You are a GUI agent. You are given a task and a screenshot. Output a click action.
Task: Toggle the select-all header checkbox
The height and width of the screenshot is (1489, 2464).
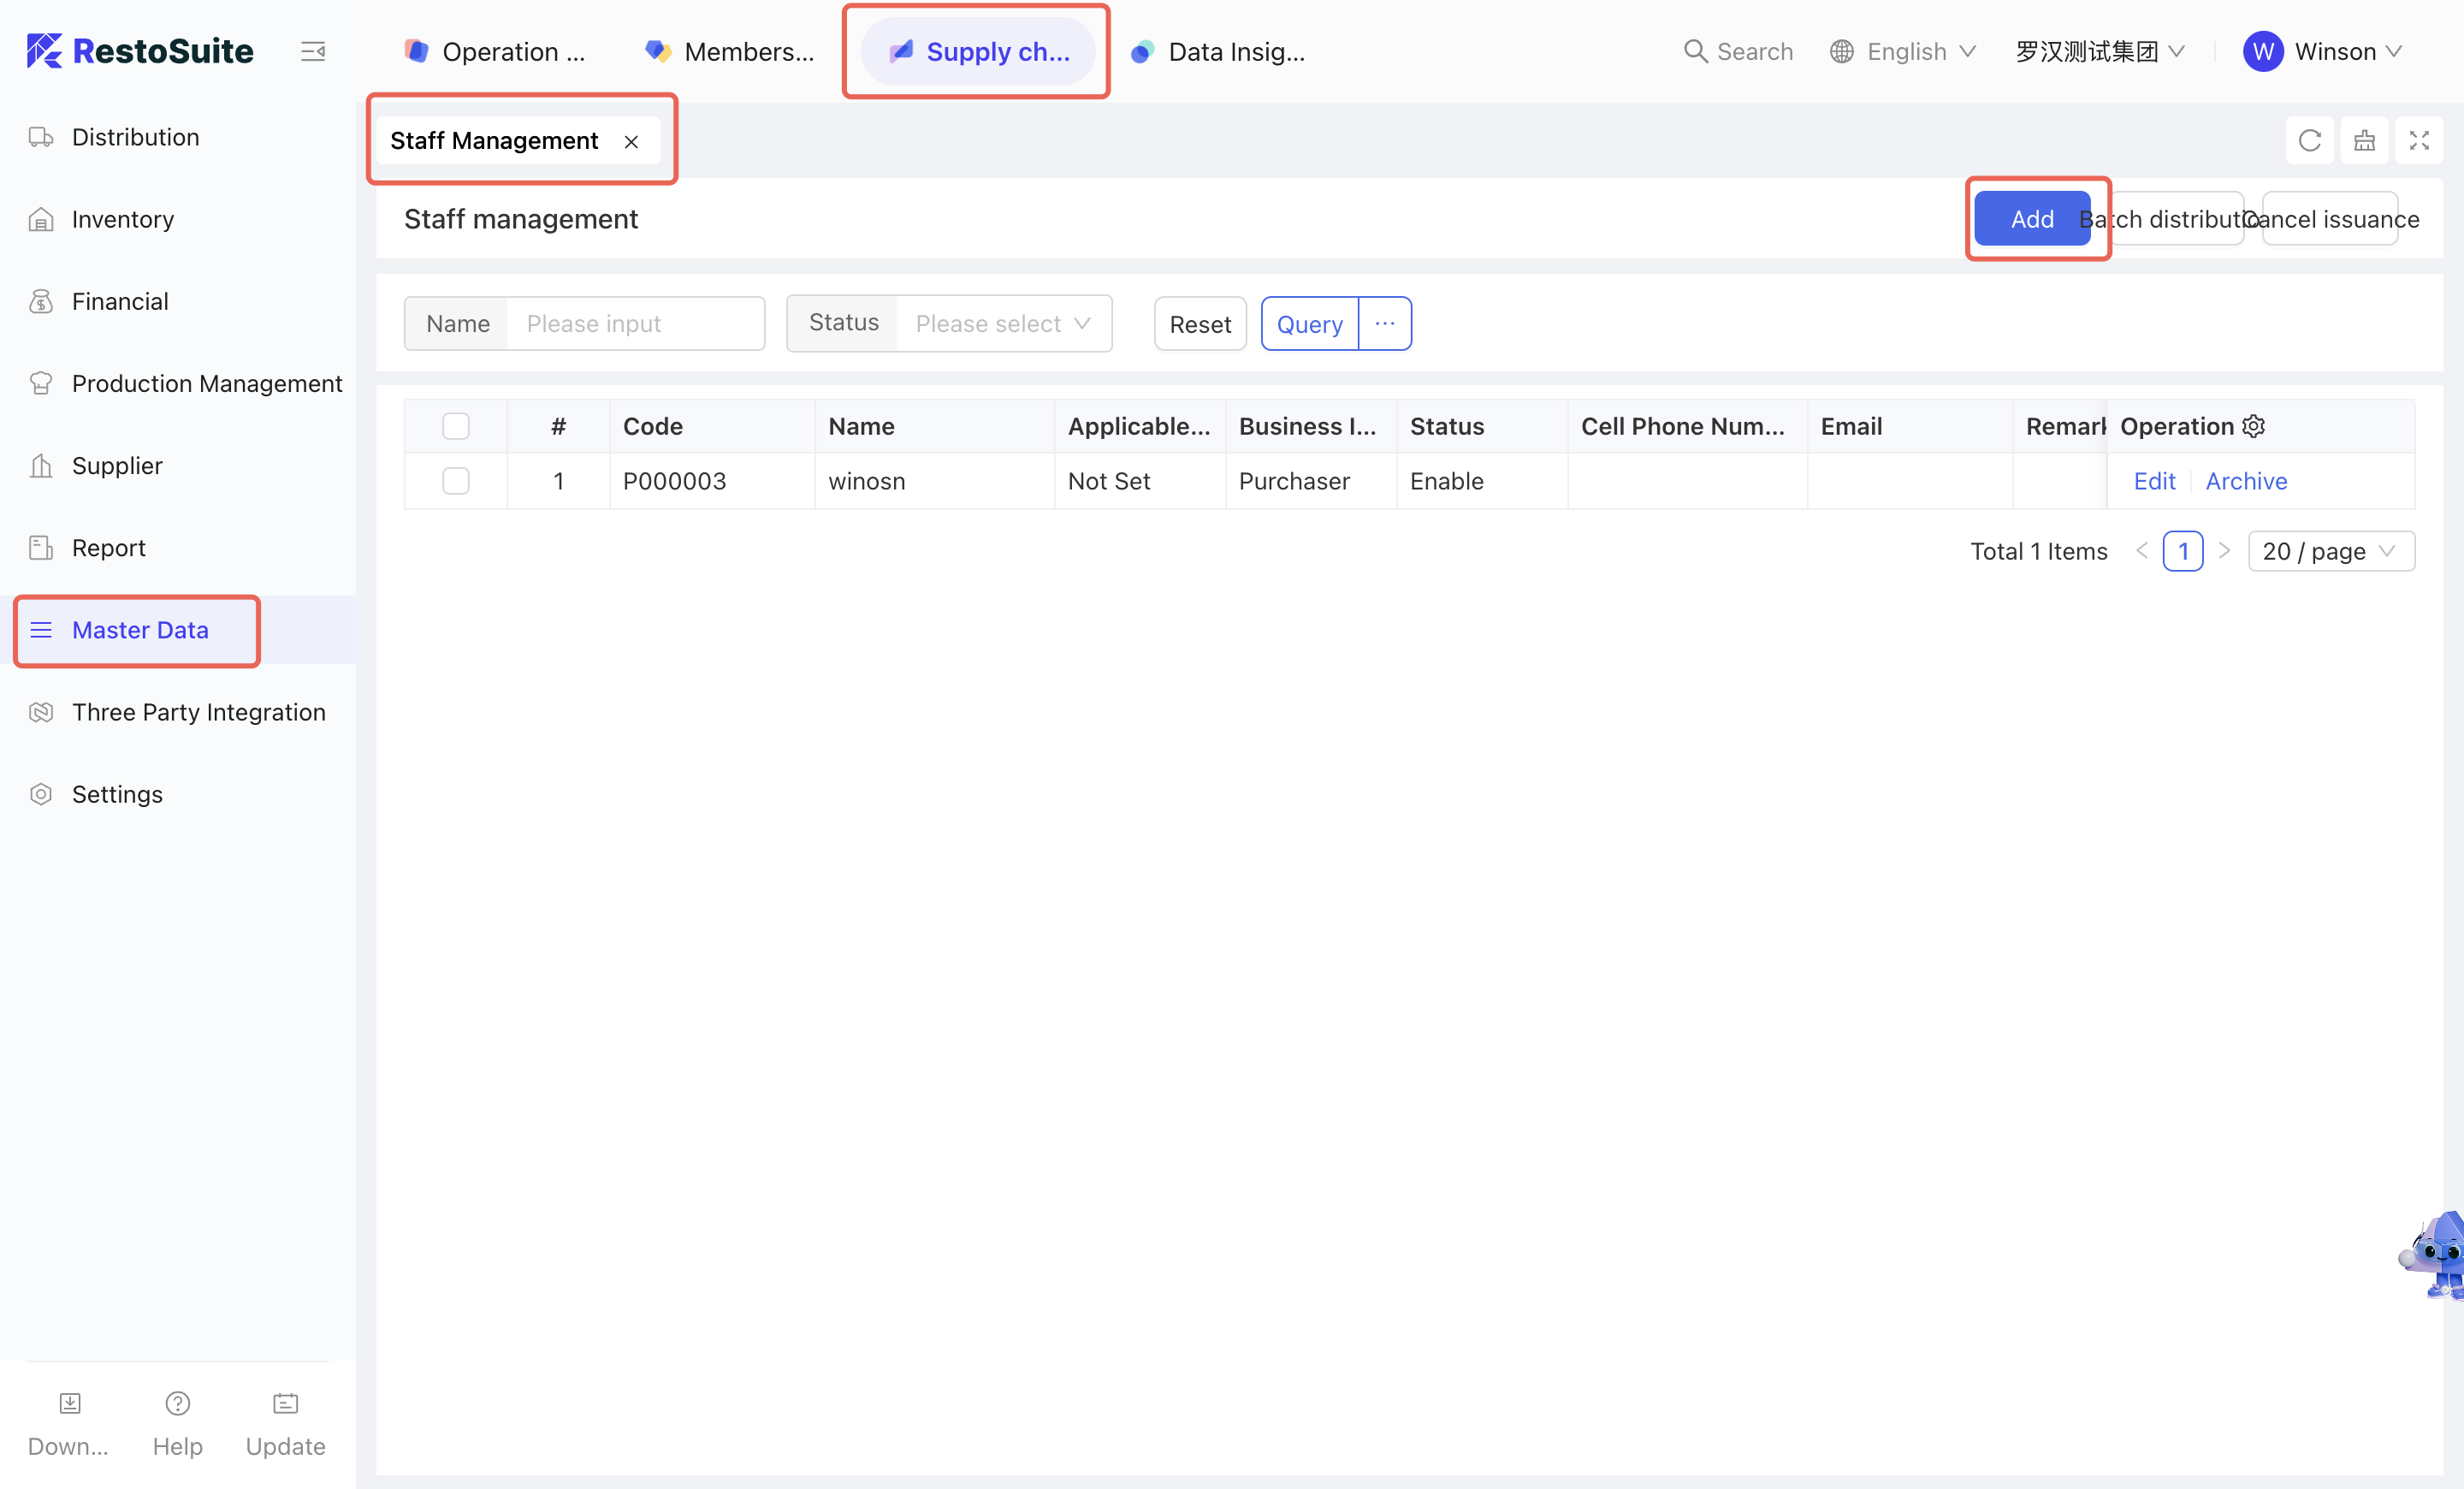point(456,426)
